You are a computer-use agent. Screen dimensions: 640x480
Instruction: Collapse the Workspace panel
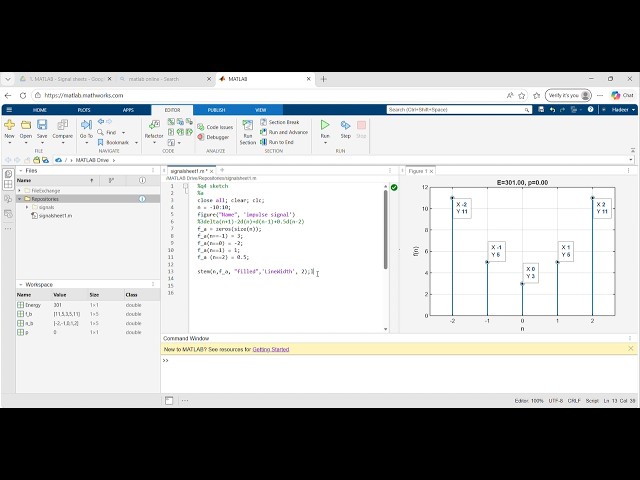coord(21,284)
